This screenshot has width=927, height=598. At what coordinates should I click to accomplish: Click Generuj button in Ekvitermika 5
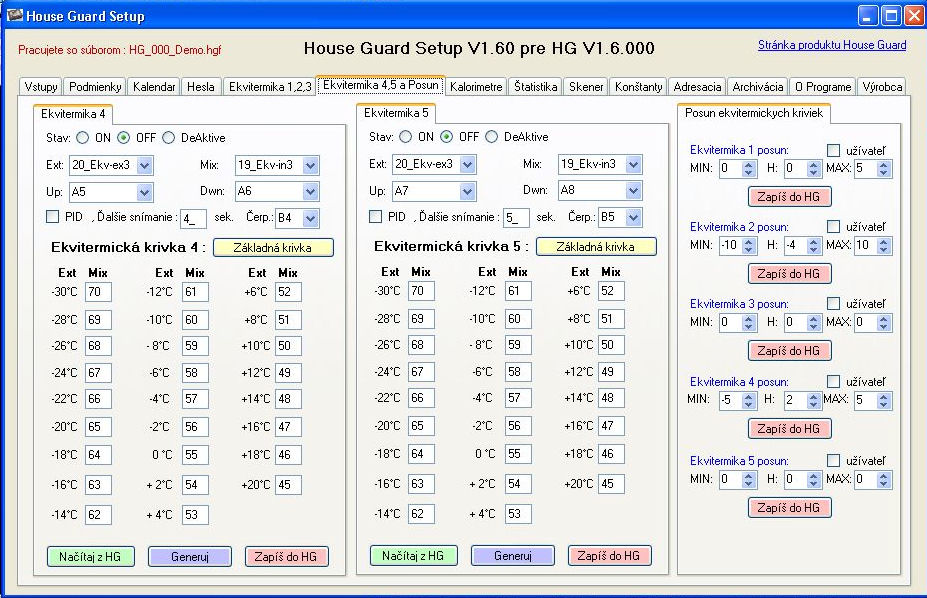[513, 555]
